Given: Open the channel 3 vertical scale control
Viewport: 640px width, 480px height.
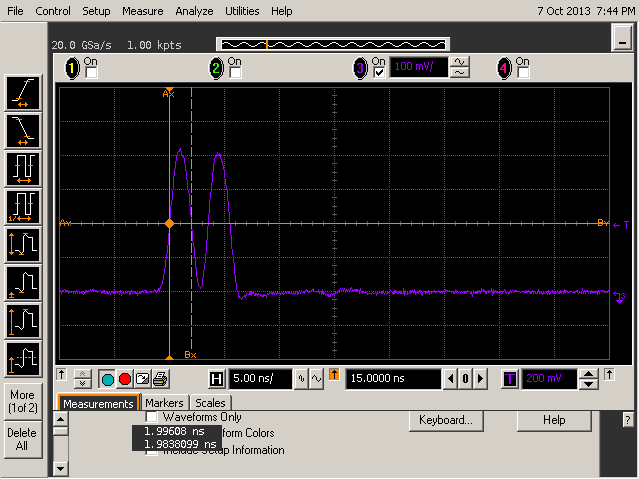Looking at the screenshot, I should click(x=417, y=68).
